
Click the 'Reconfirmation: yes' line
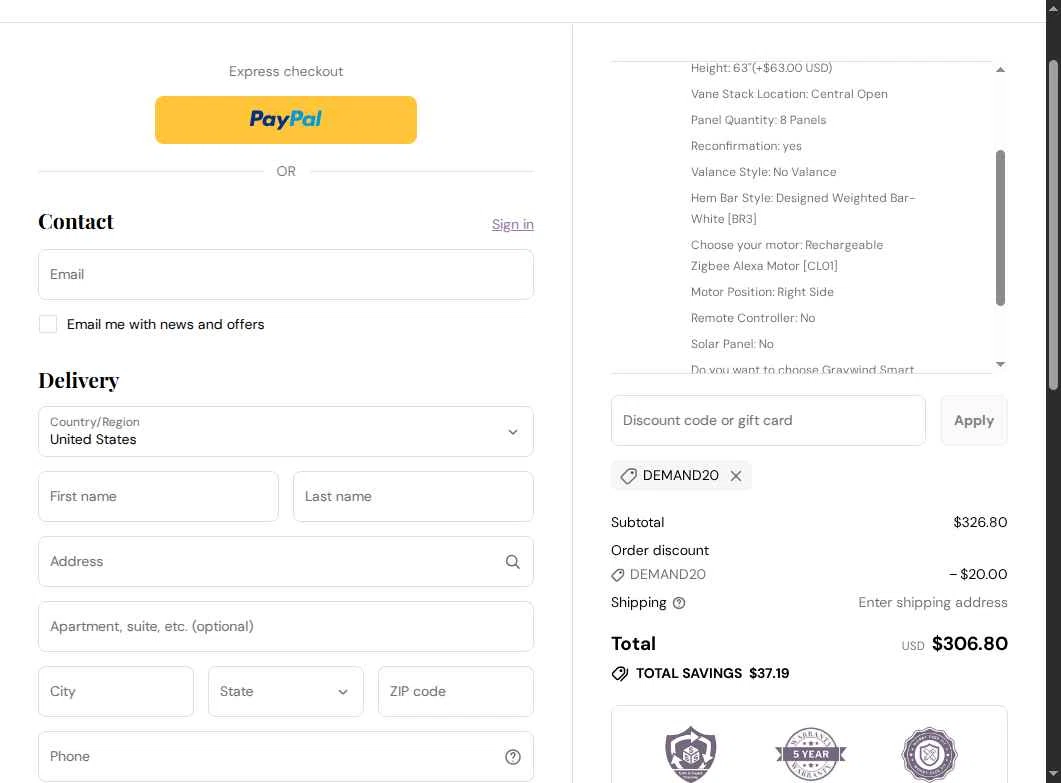click(x=746, y=146)
